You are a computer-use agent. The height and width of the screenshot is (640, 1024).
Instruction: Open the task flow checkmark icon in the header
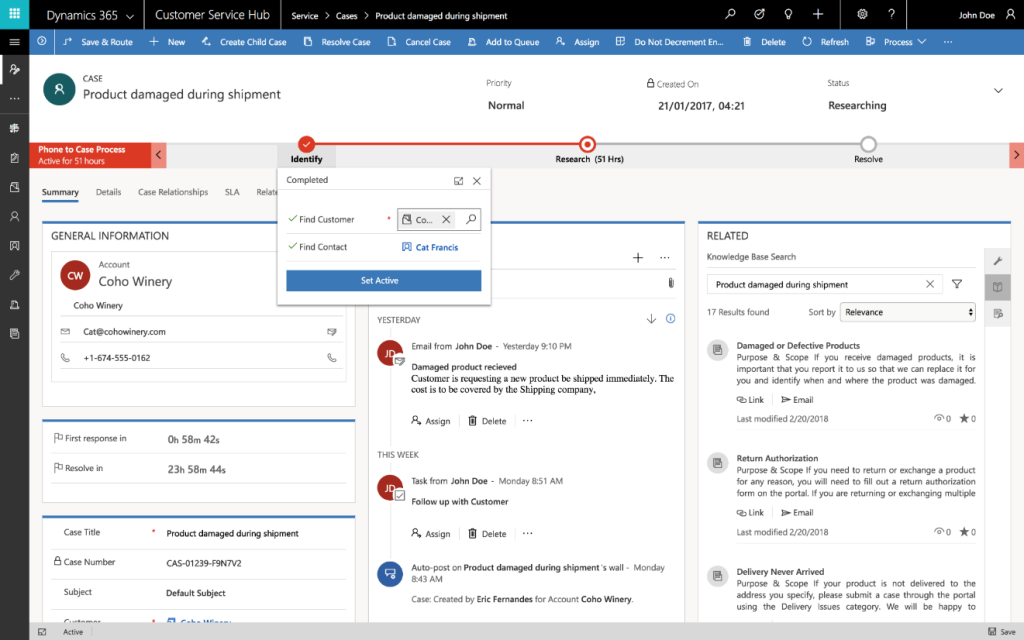point(759,14)
